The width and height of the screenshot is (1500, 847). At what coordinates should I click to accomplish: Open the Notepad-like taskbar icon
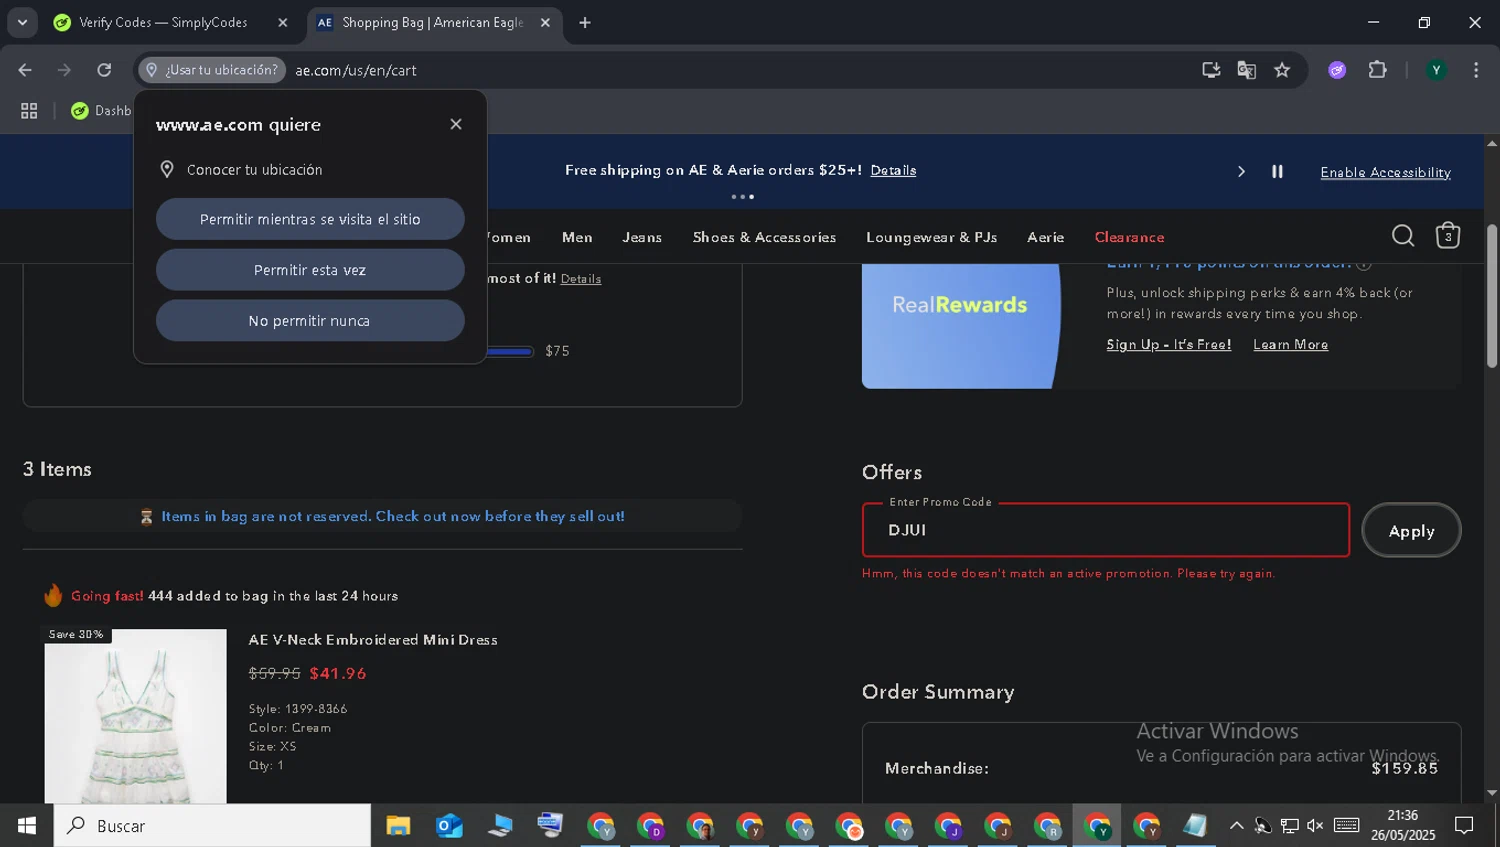(x=1195, y=826)
